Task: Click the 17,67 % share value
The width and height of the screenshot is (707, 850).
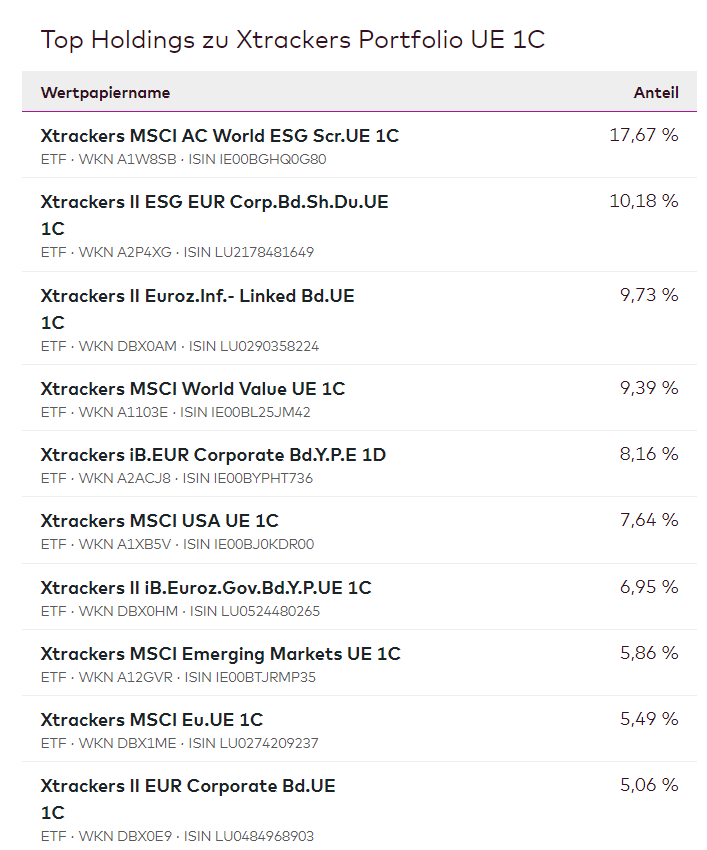Action: pos(643,135)
